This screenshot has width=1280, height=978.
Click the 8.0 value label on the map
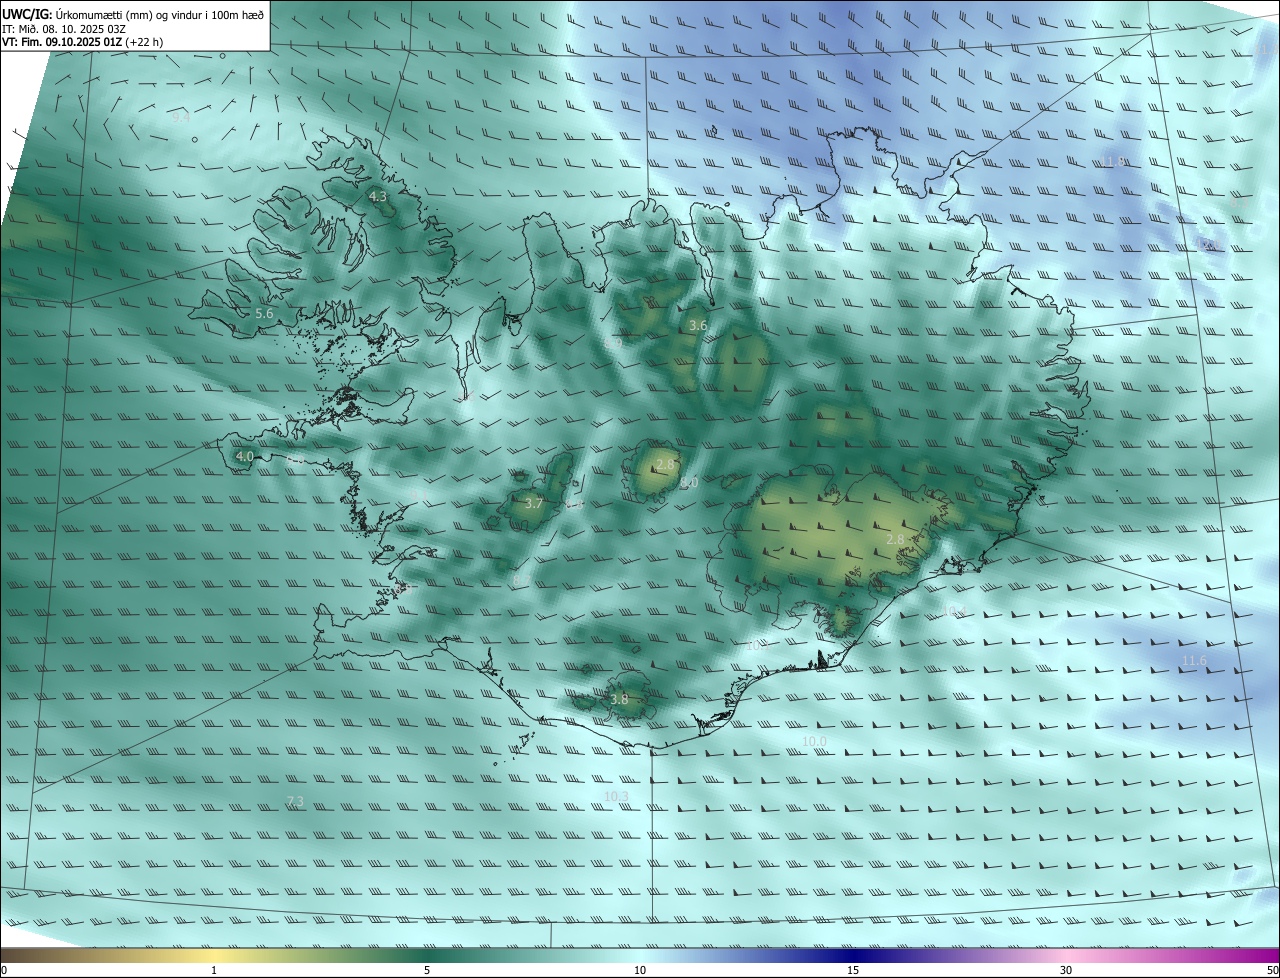click(x=688, y=483)
